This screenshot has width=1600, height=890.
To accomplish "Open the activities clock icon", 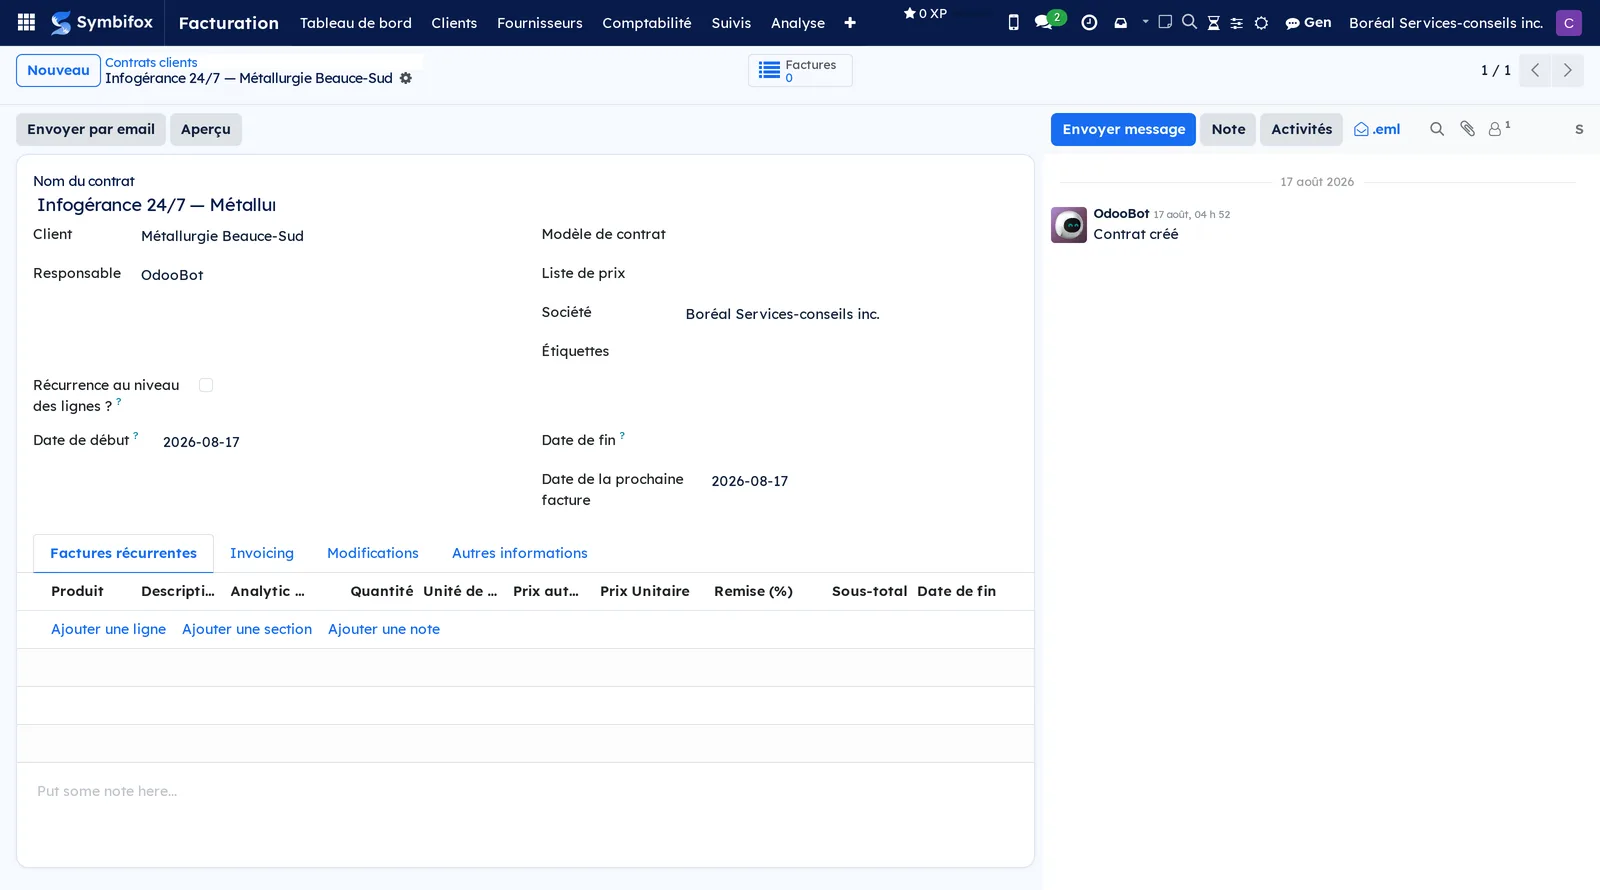I will 1089,22.
